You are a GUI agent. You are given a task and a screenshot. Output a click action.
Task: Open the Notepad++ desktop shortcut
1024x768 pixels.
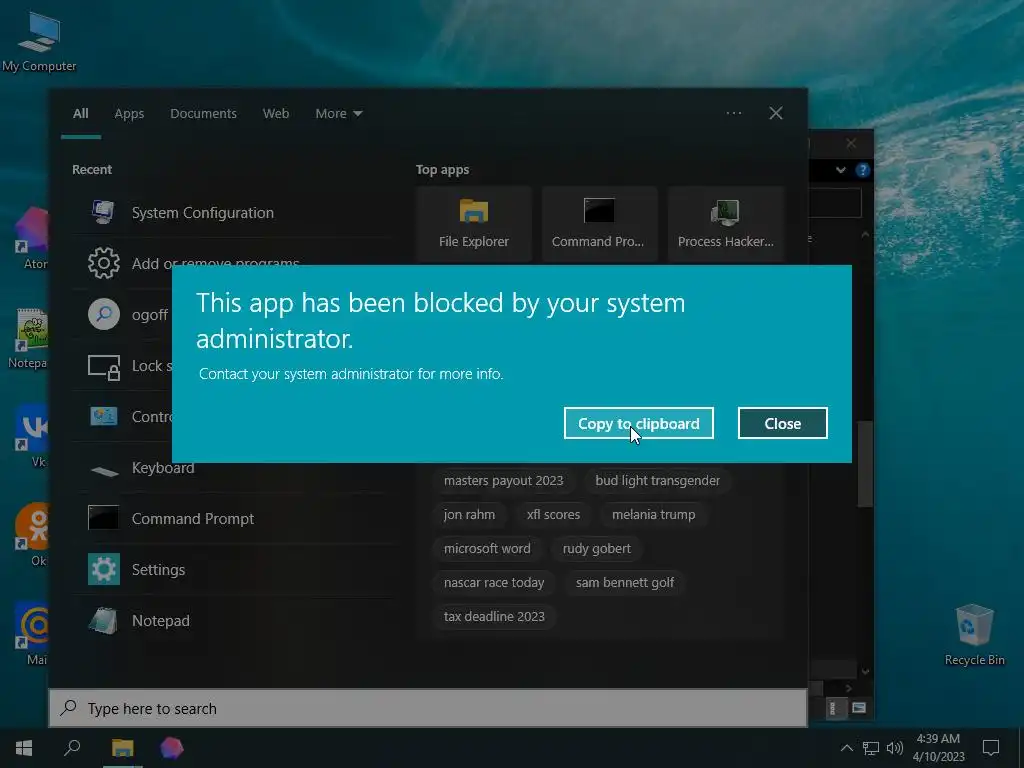click(x=27, y=338)
